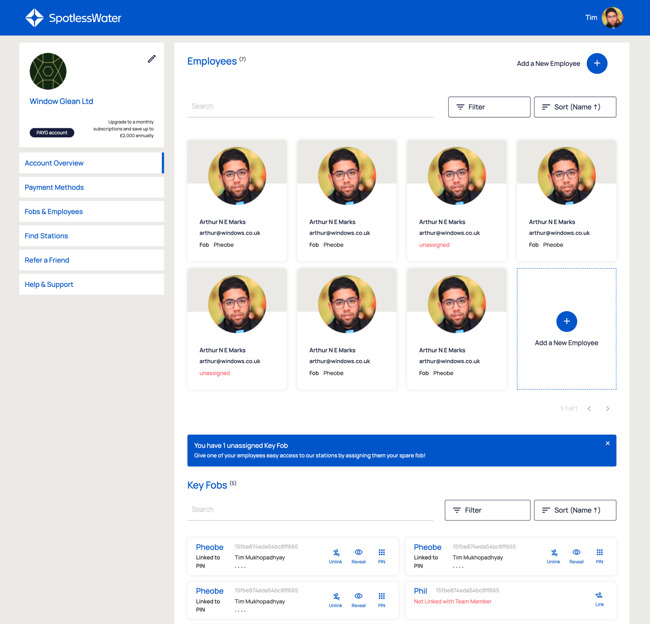Open the Key Fobs Sort (Name) dropdown
The image size is (650, 624).
click(575, 510)
